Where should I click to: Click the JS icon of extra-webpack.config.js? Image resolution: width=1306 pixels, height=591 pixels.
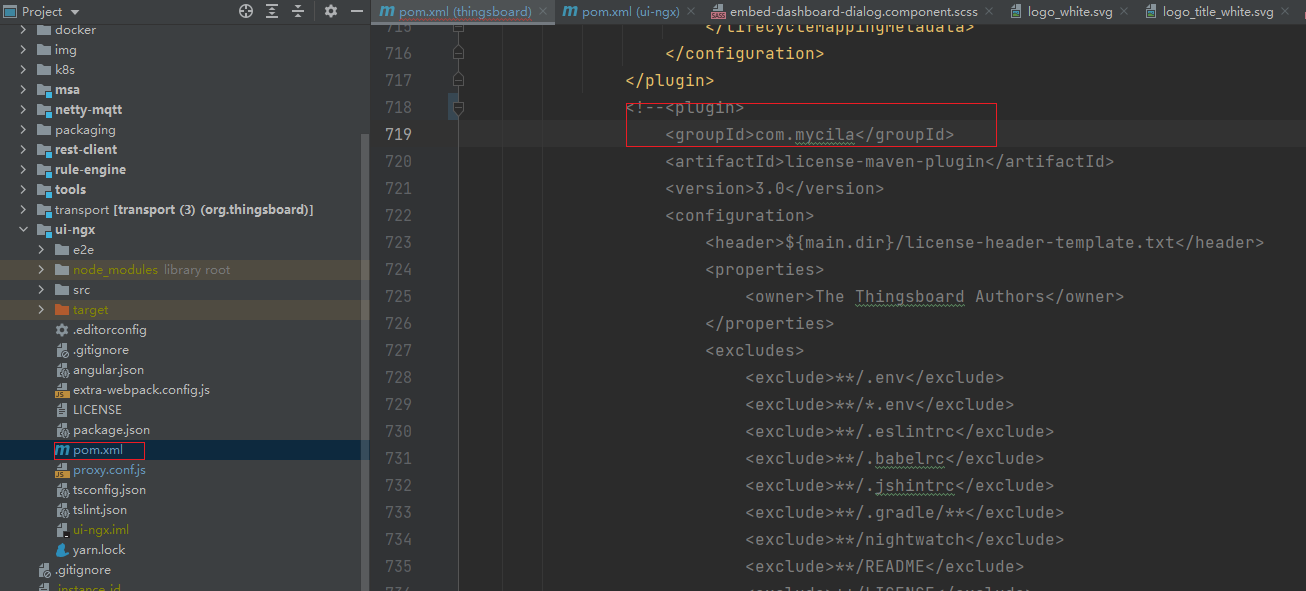(x=62, y=390)
